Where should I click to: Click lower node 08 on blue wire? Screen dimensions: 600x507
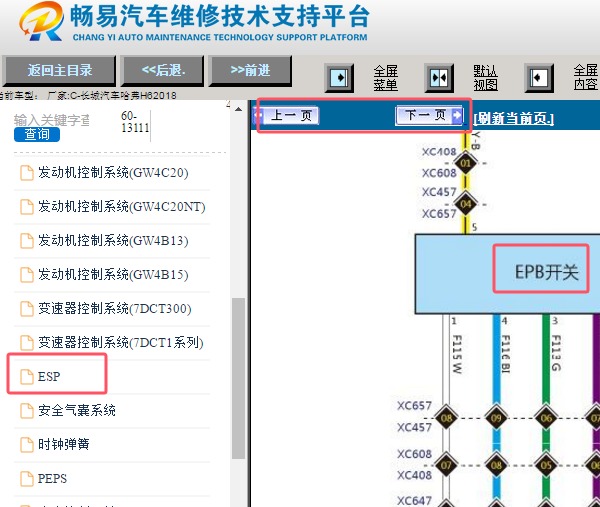496,465
